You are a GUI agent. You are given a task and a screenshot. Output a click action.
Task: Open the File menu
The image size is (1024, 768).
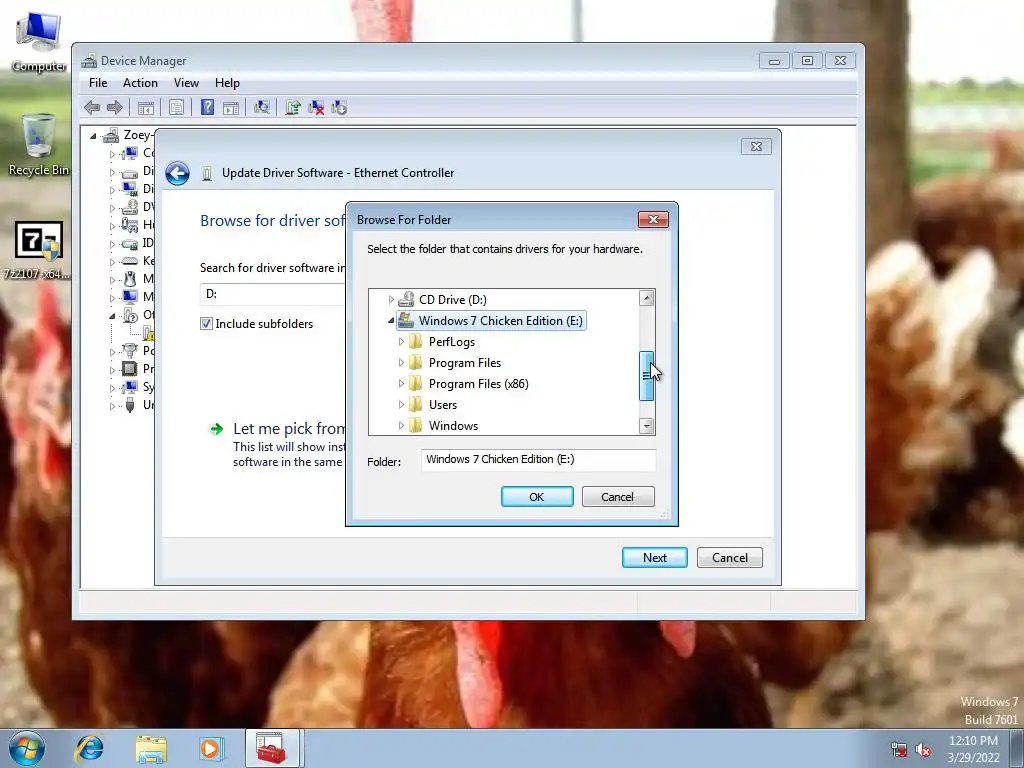(98, 83)
